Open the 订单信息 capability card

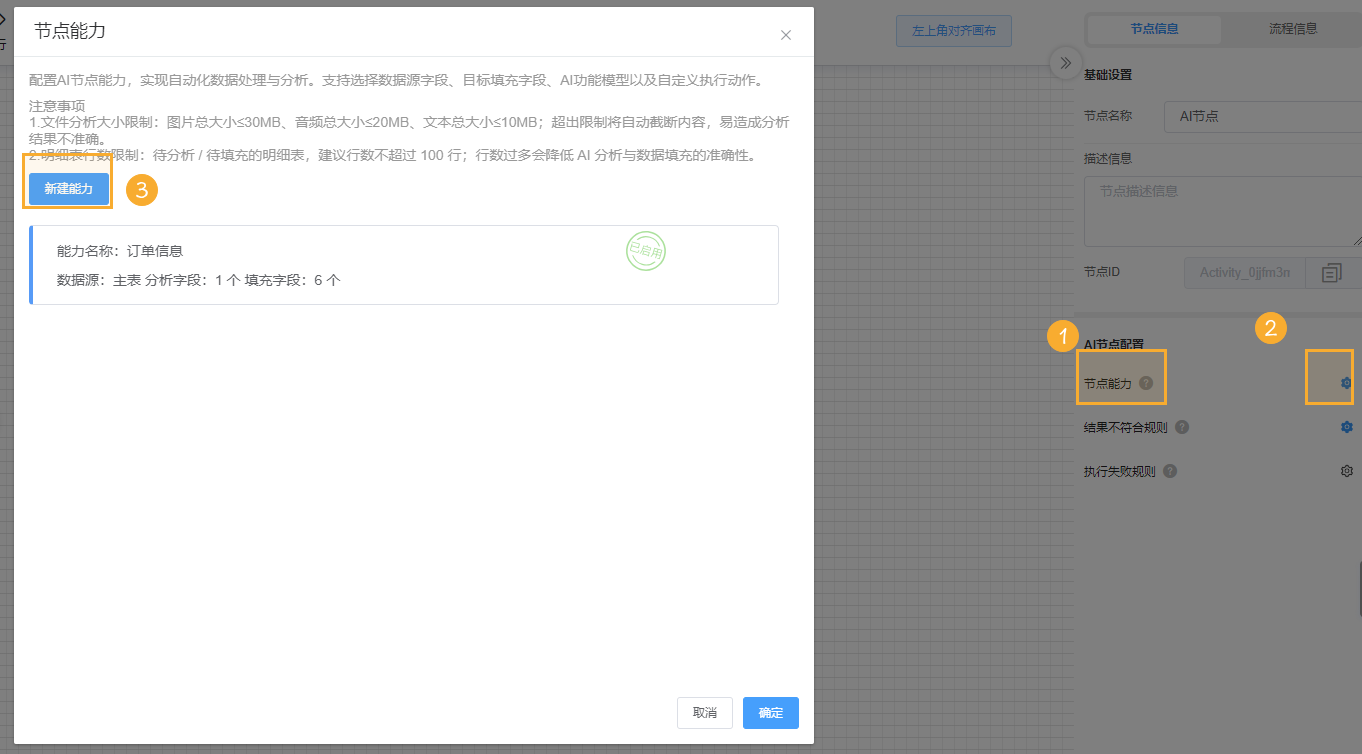point(404,265)
